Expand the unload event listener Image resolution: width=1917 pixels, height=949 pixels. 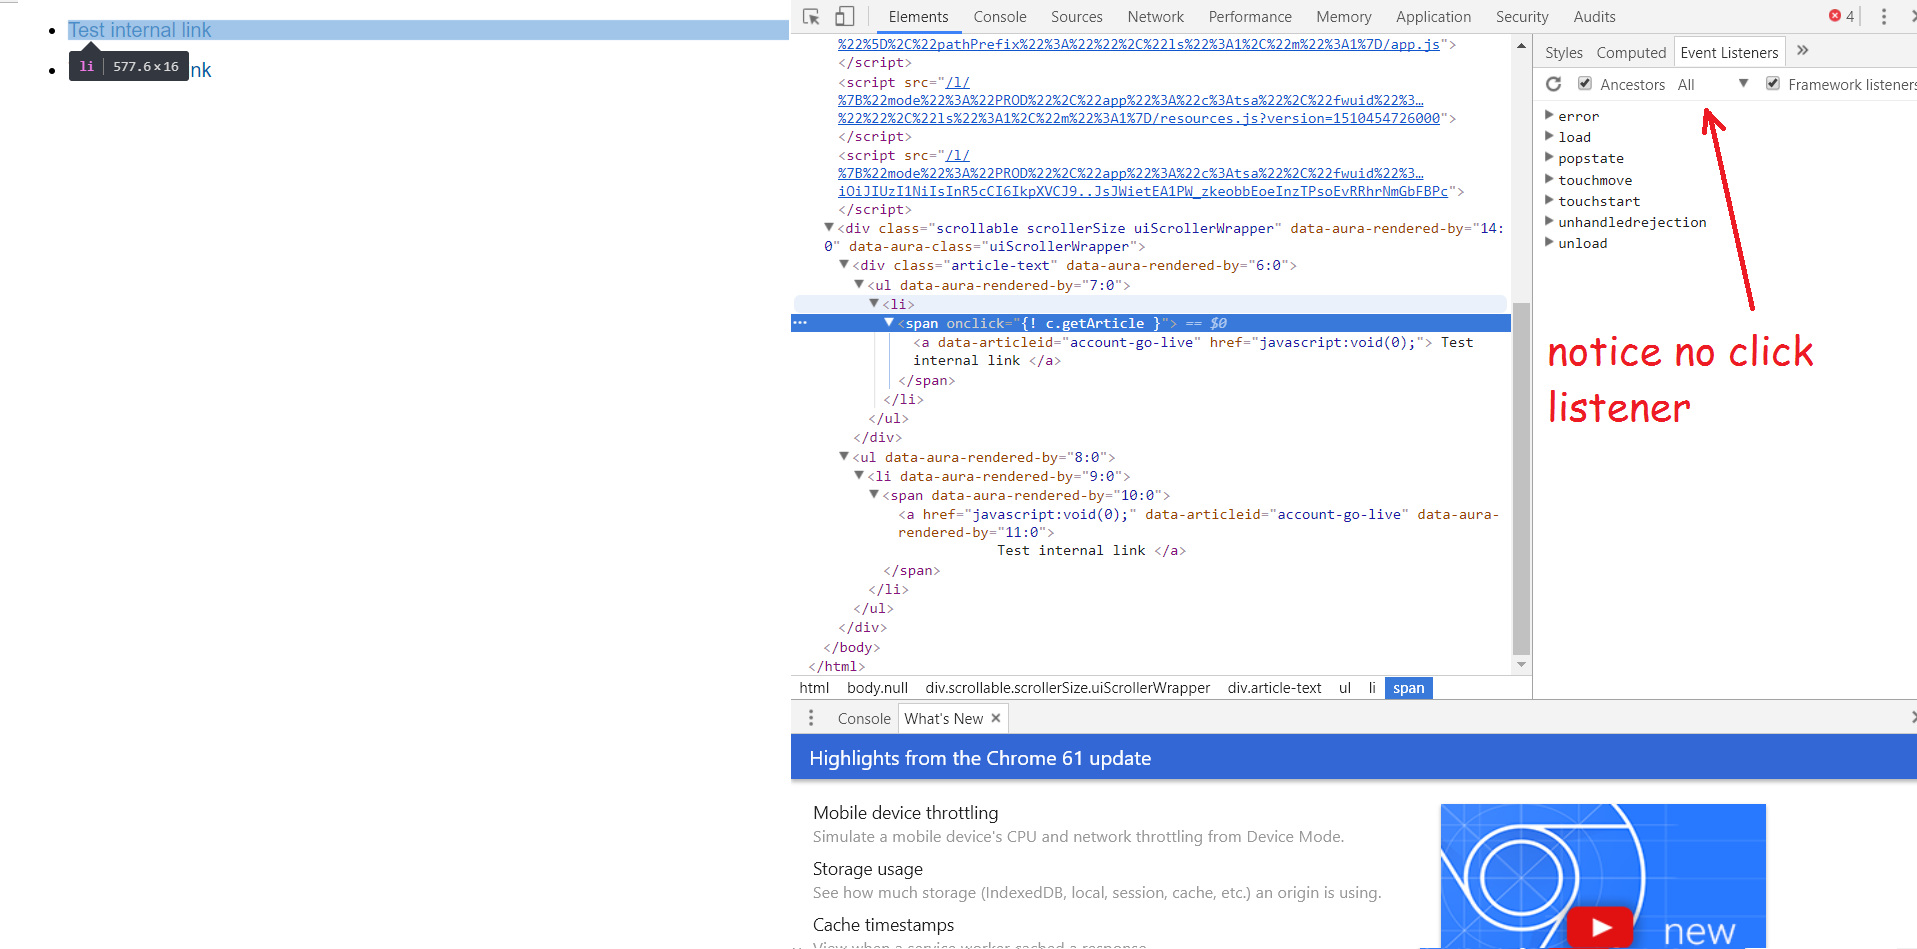coord(1549,242)
